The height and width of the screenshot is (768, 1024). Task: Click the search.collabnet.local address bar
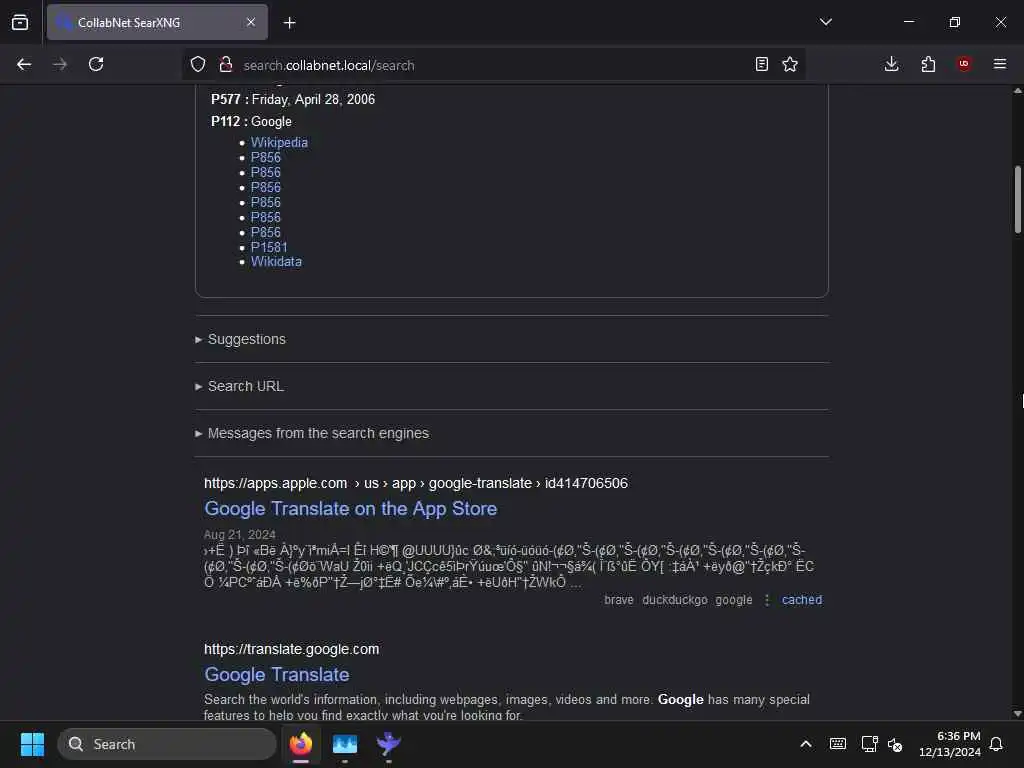tap(493, 65)
